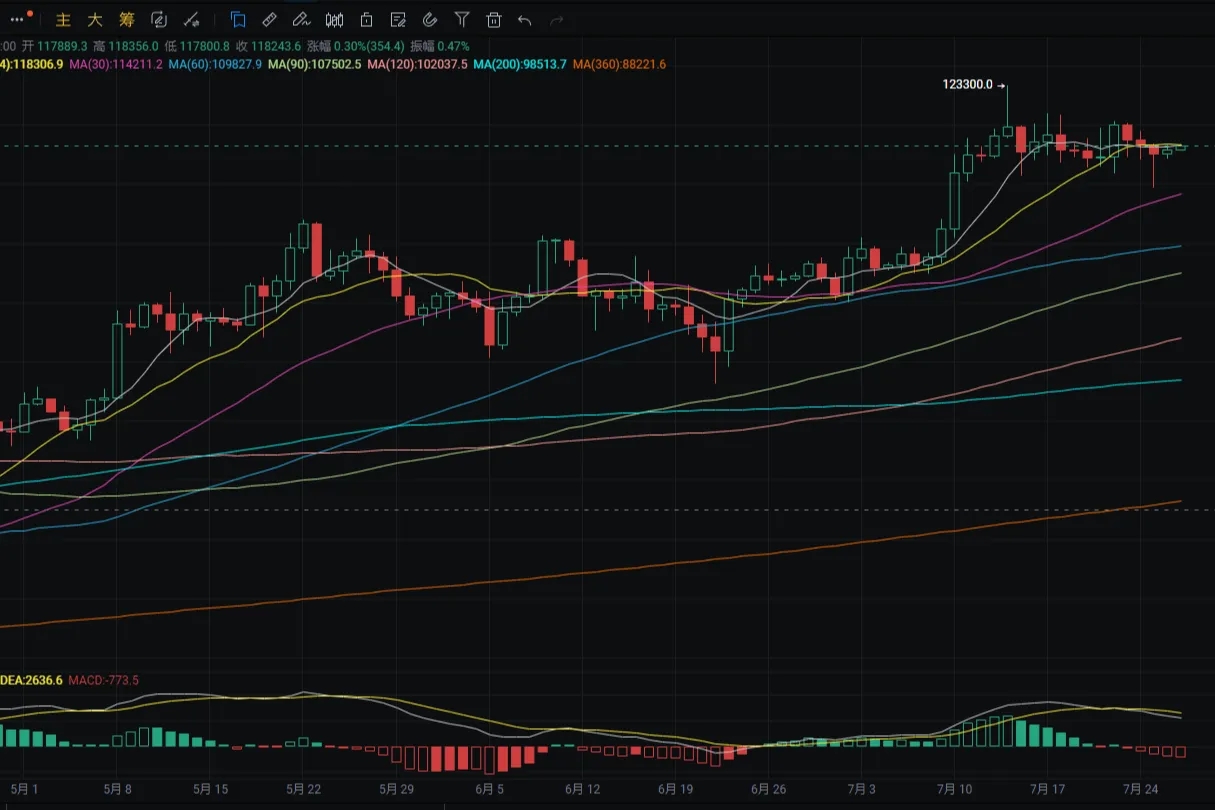Click the 高 118356.0 high price text
1215x810 pixels.
click(126, 46)
